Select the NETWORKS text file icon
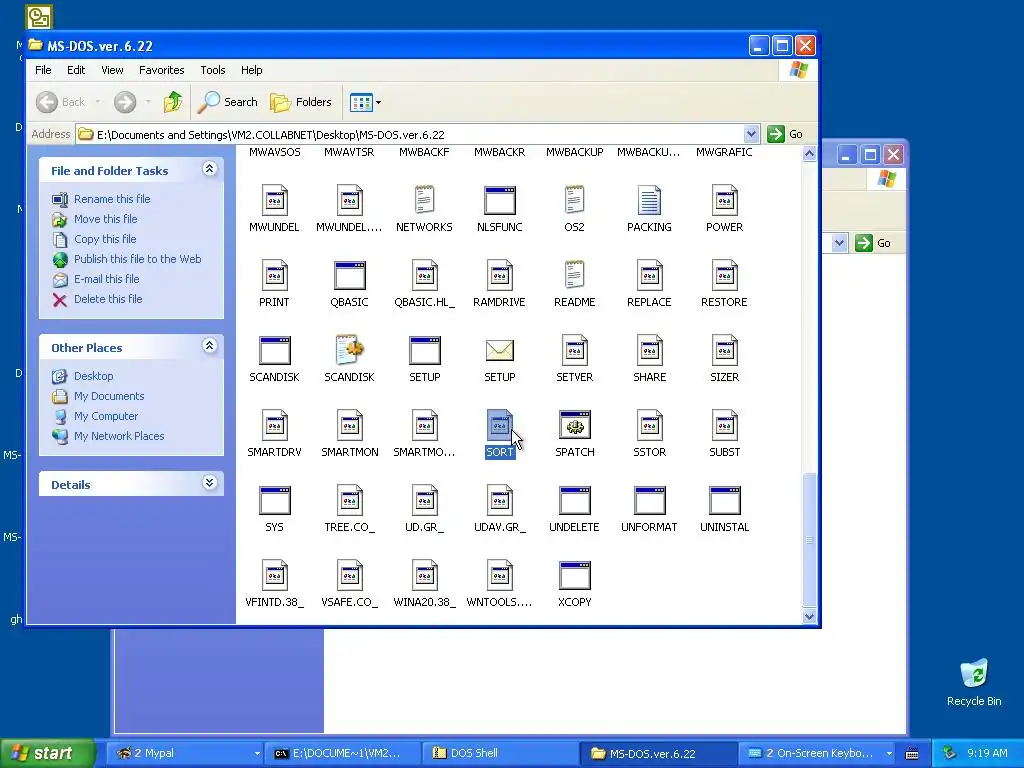The image size is (1024, 768). point(424,200)
